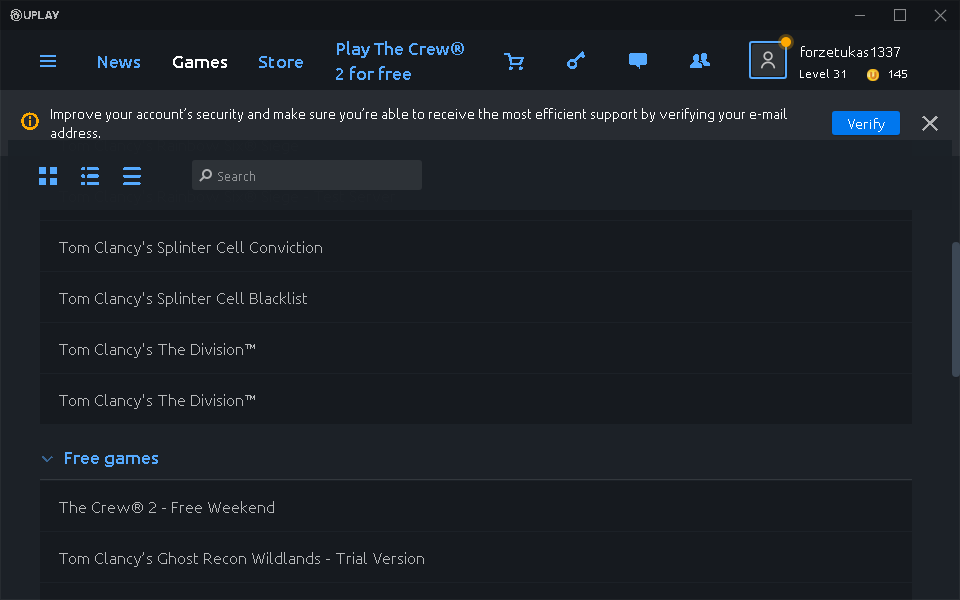Go to the News tab
Screen dimensions: 960x600
[119, 62]
